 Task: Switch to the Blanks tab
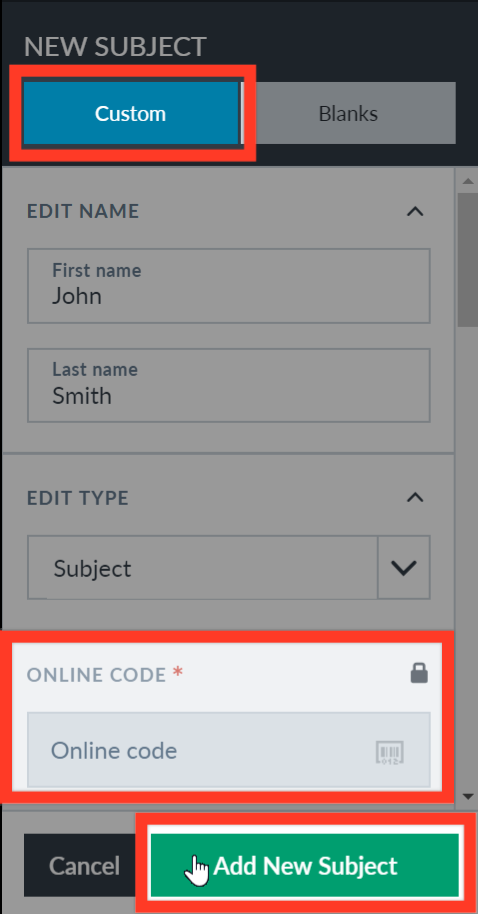click(349, 113)
